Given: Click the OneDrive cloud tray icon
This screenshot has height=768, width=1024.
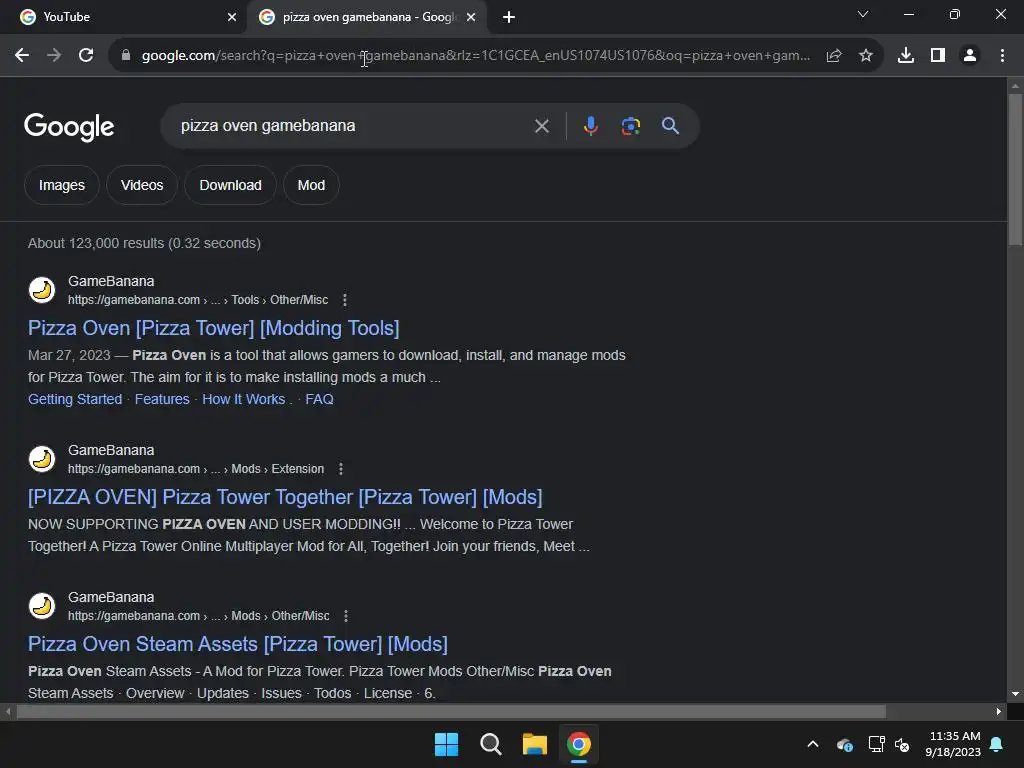Looking at the screenshot, I should [845, 744].
